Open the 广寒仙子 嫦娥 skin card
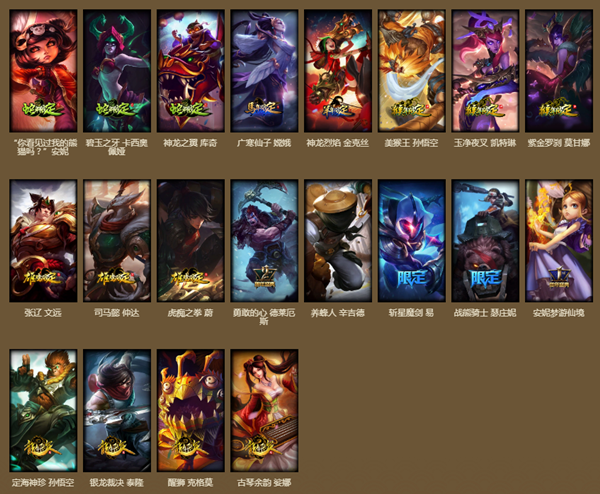The height and width of the screenshot is (494, 600). [x=264, y=71]
